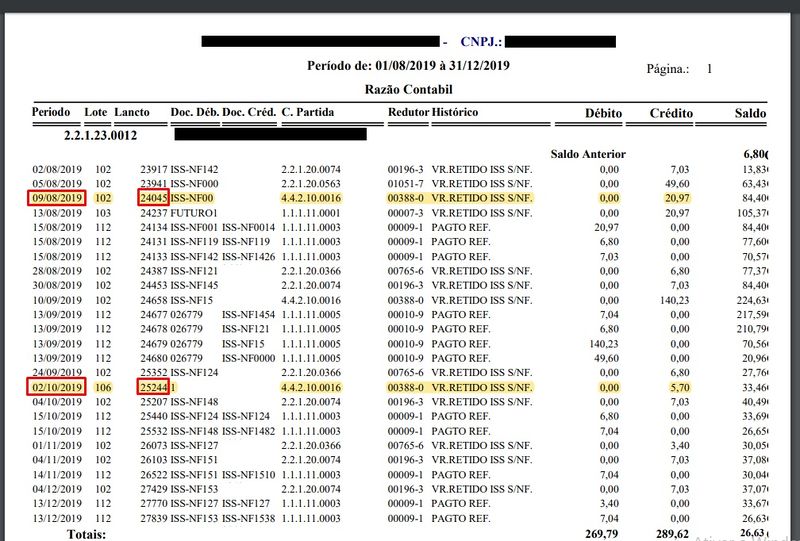The image size is (800, 541).
Task: Click credit document ISS-NF0000
Action: (x=248, y=358)
